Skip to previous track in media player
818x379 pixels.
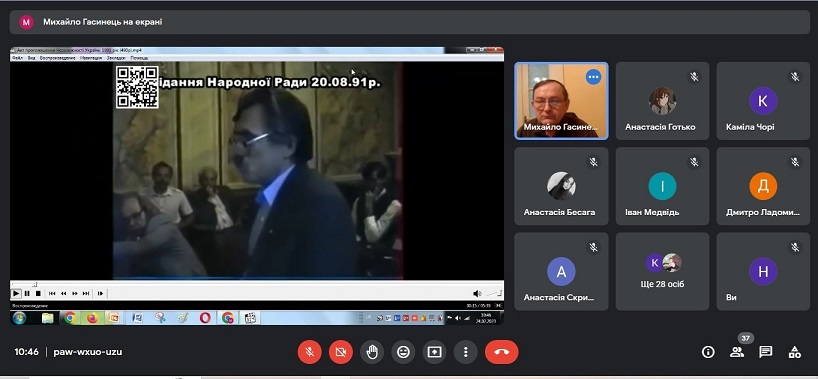coord(52,293)
